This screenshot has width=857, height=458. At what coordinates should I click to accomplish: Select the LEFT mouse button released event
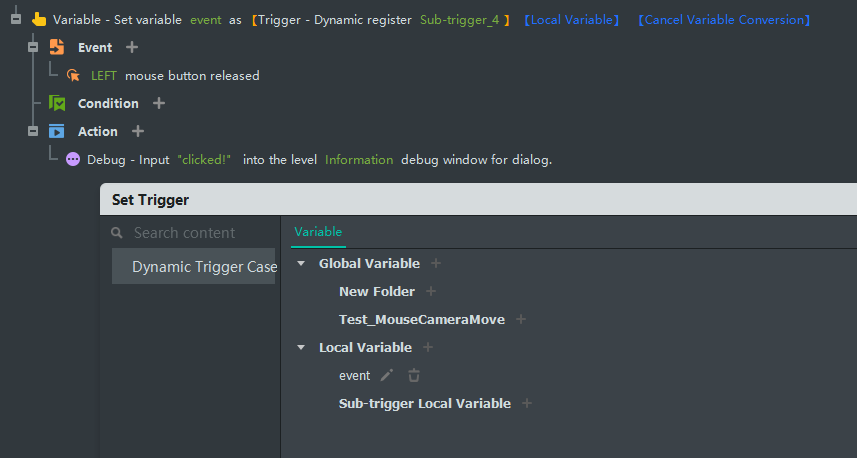click(x=175, y=75)
